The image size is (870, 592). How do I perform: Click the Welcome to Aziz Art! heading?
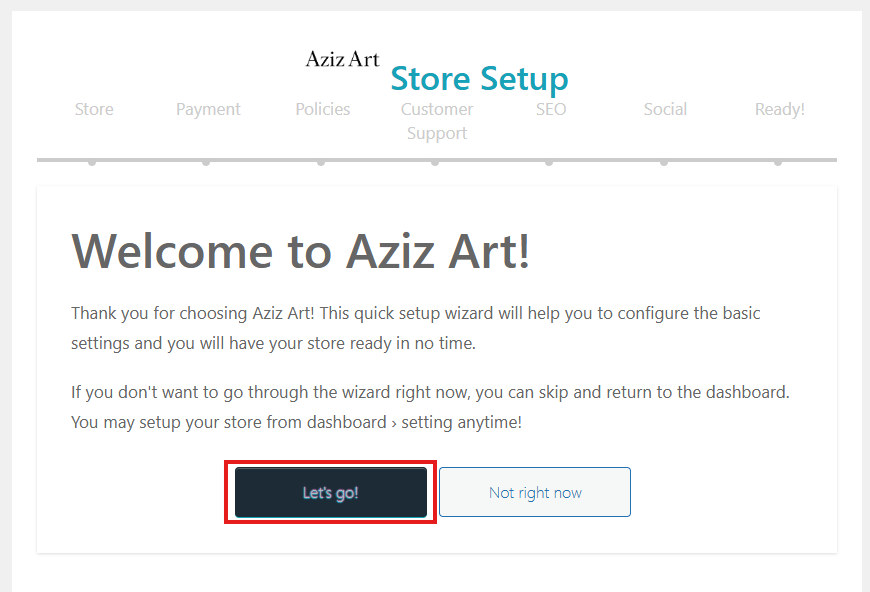point(301,251)
